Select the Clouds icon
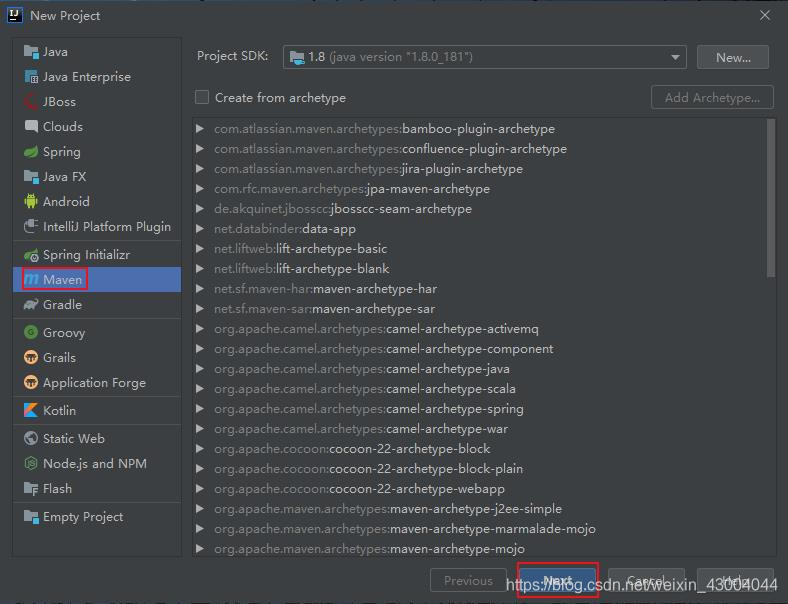This screenshot has height=604, width=788. point(31,127)
